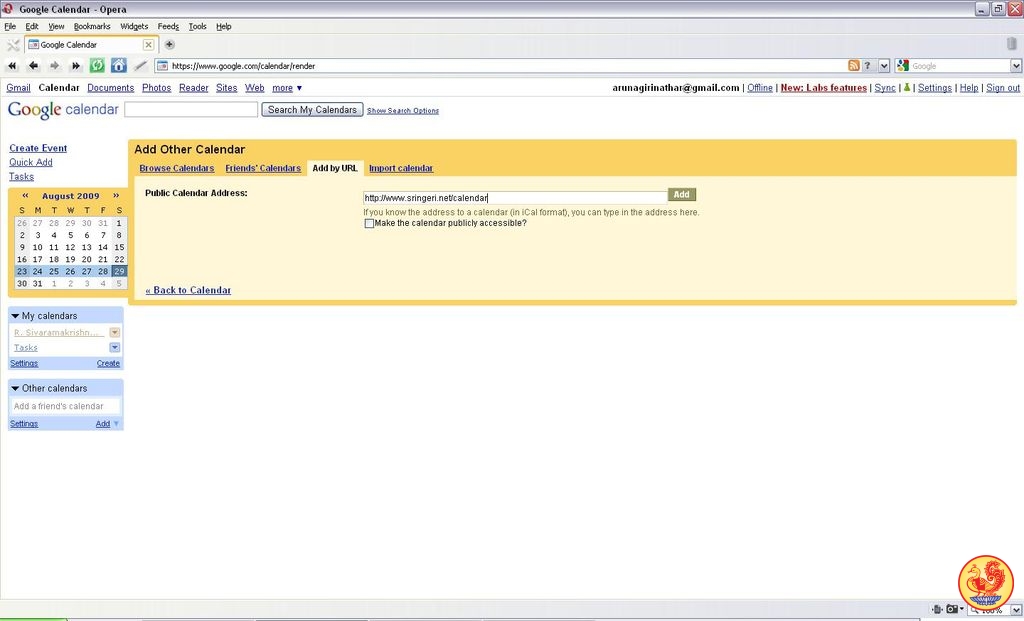Screen dimensions: 1024x621
Task: Reload the page with green refresh icon
Action: (97, 65)
